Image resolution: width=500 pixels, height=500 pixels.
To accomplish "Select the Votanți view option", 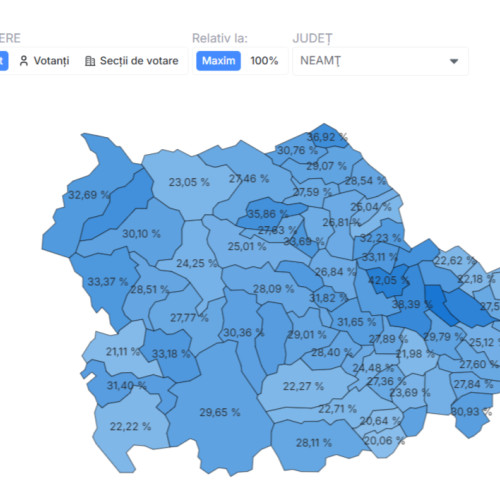I will (45, 61).
